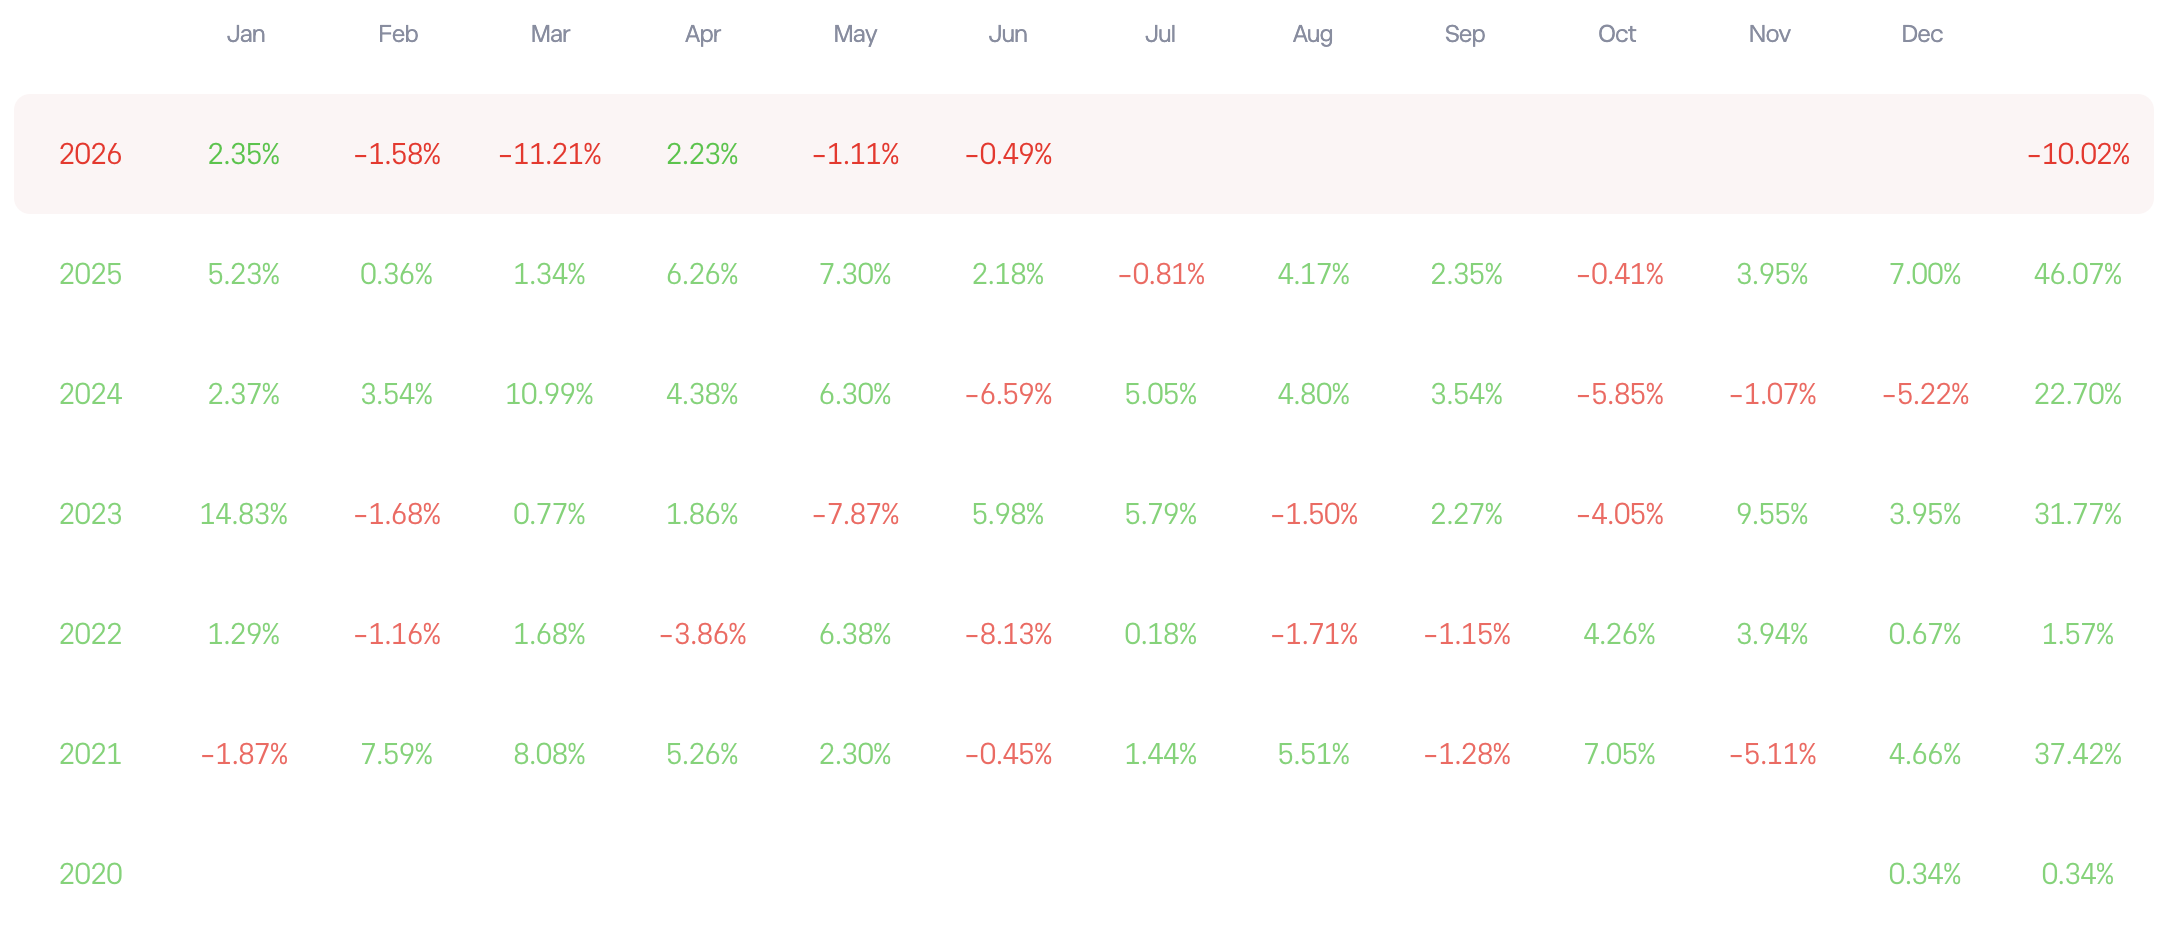
Task: Select the March 2024 return 10.99%
Action: [550, 394]
